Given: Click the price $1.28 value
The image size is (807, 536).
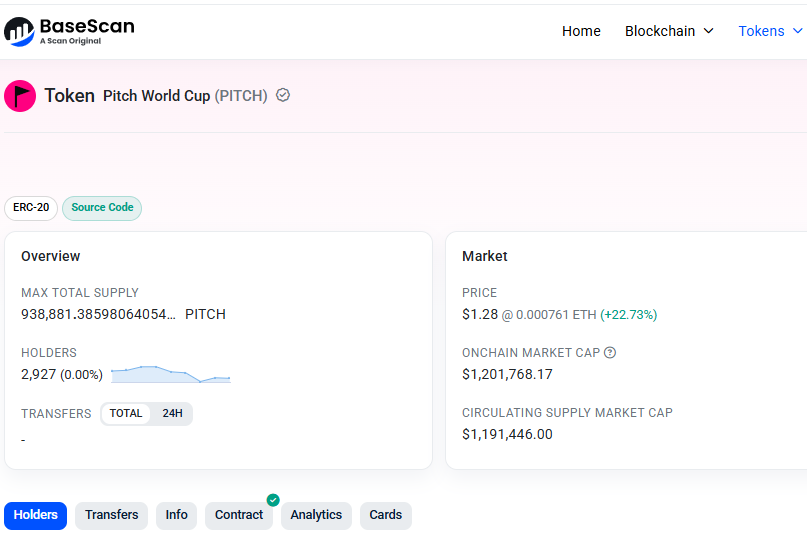Looking at the screenshot, I should pyautogui.click(x=480, y=314).
